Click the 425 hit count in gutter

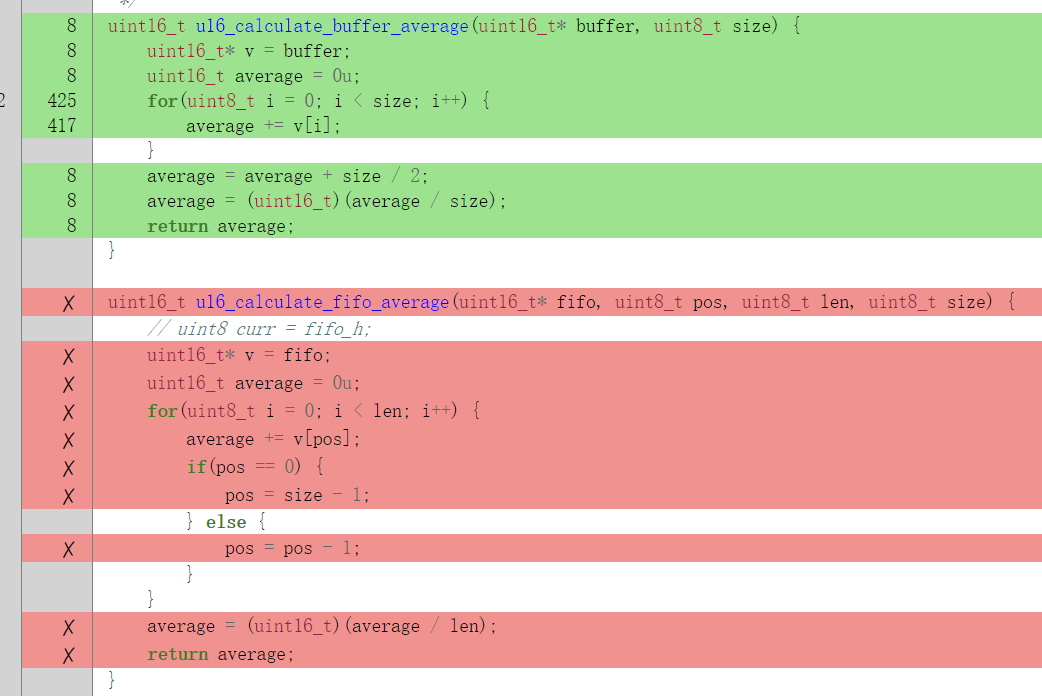(x=62, y=100)
